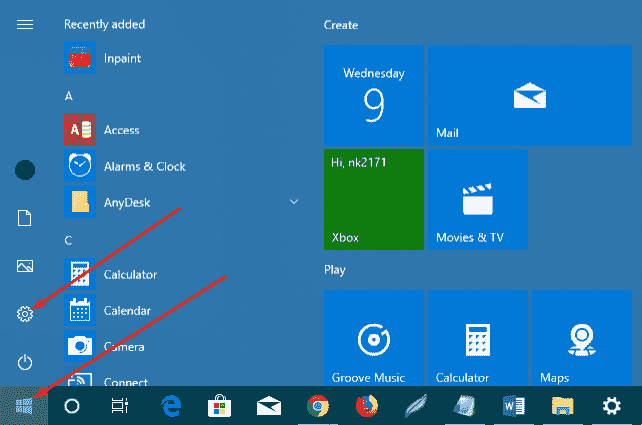Click the letter A group header
This screenshot has height=425, width=642.
pyautogui.click(x=68, y=96)
